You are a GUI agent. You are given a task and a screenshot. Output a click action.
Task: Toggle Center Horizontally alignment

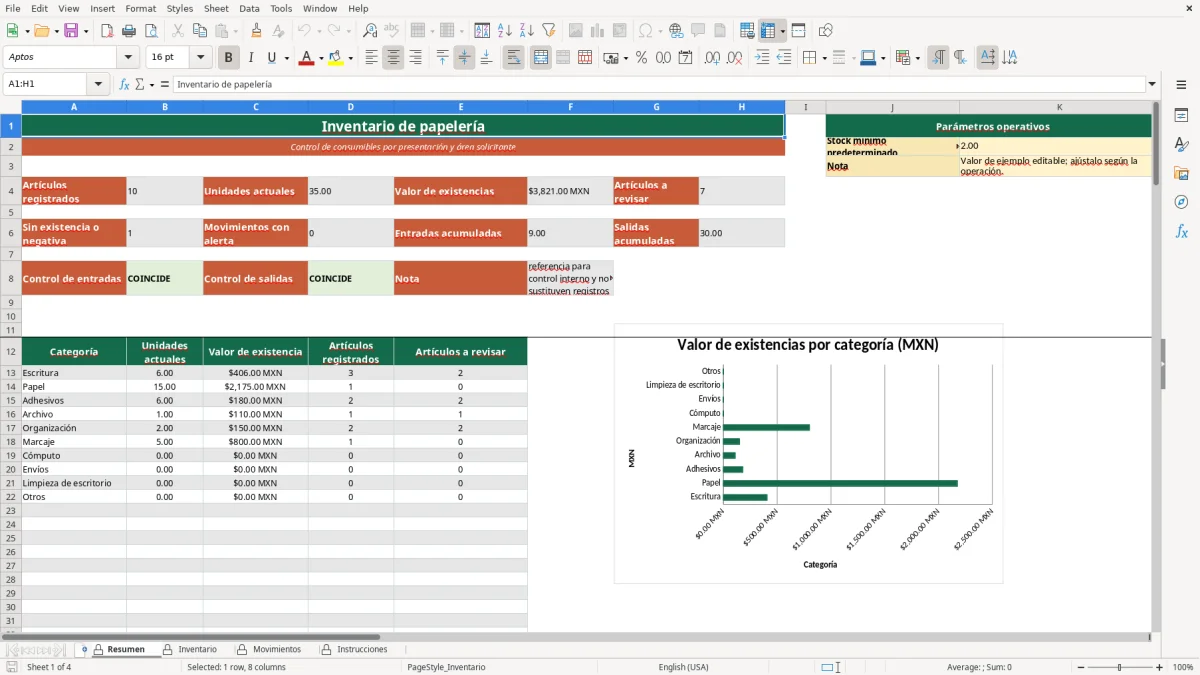pyautogui.click(x=393, y=58)
